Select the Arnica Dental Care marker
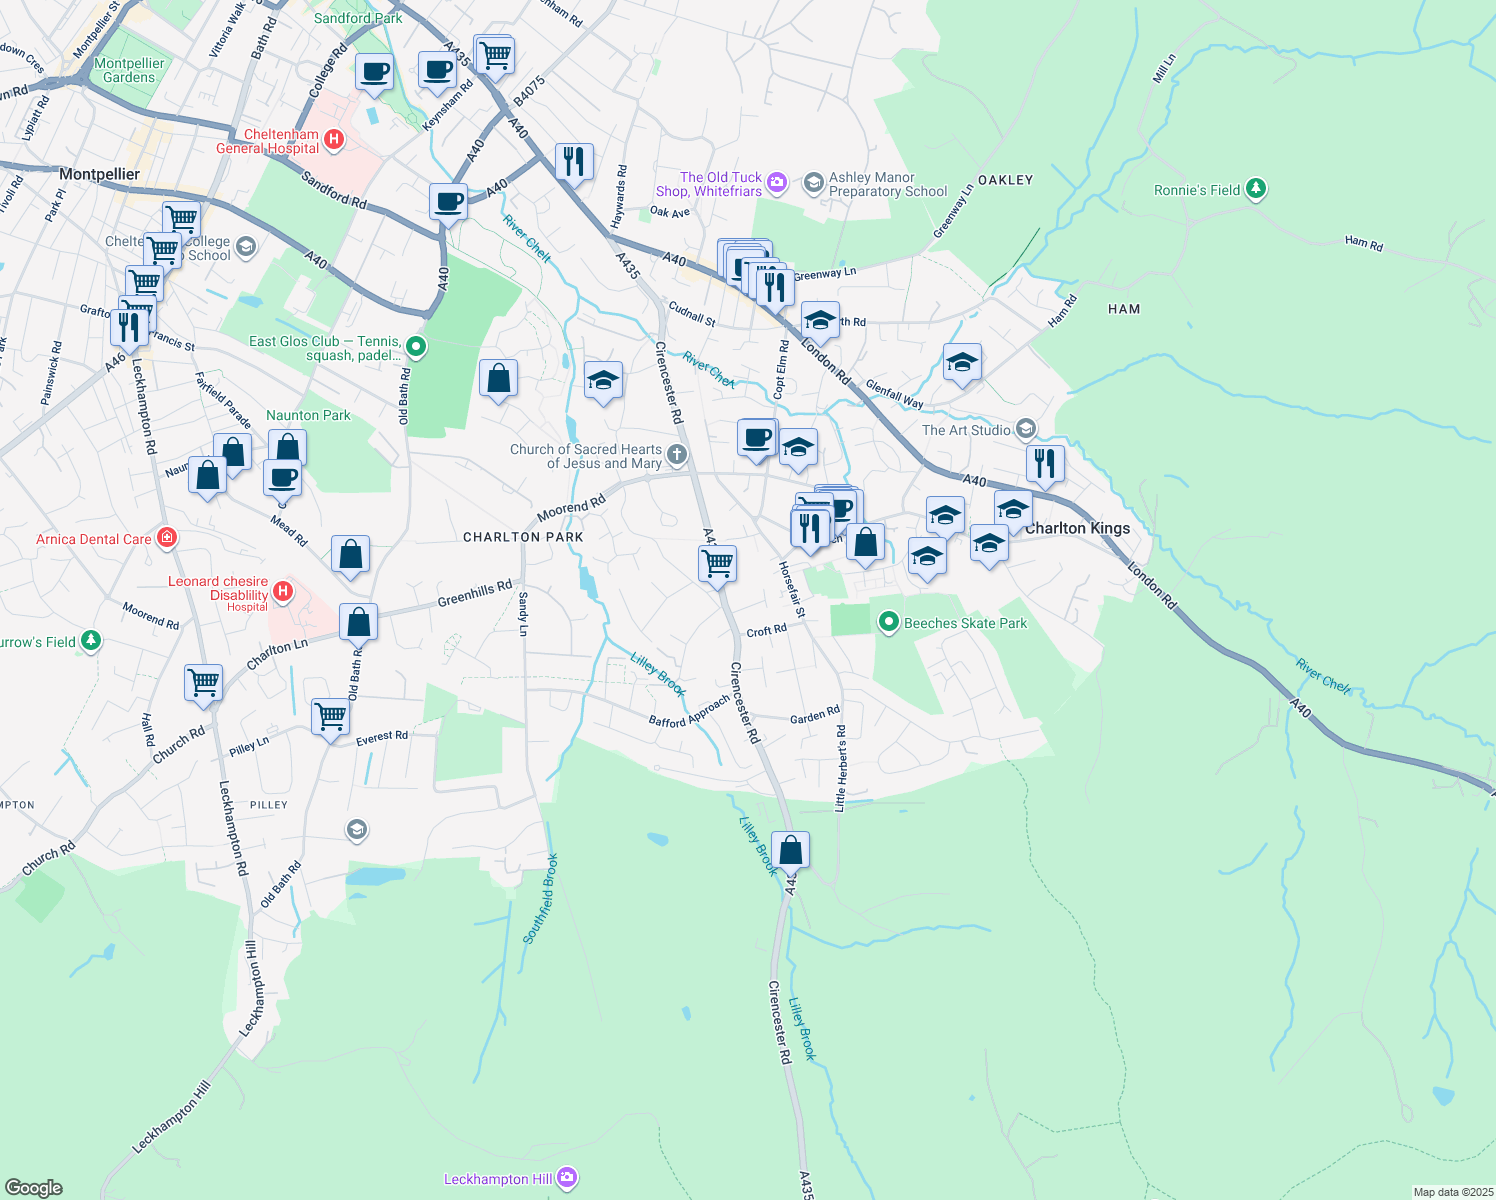Image resolution: width=1496 pixels, height=1200 pixels. click(x=167, y=539)
